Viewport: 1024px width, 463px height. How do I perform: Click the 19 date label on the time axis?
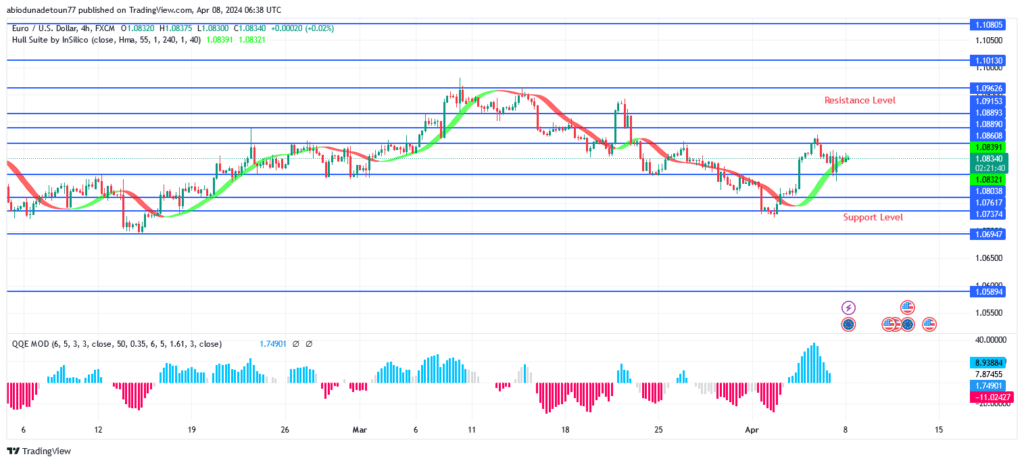tap(191, 430)
